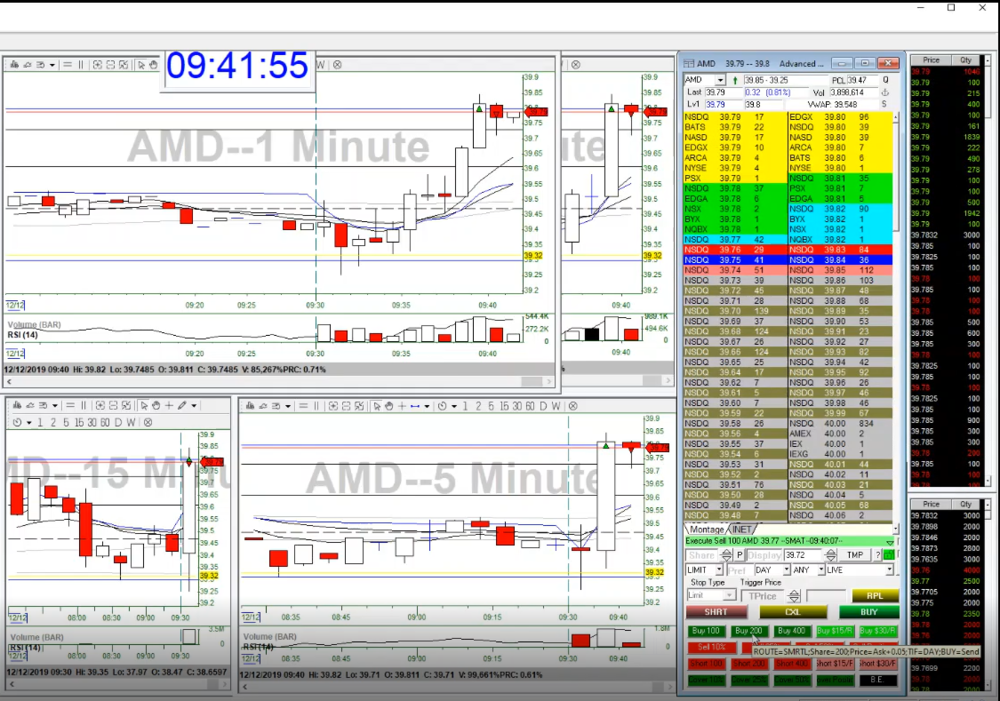The width and height of the screenshot is (1000, 701).
Task: Switch to the Montage tab
Action: [x=705, y=529]
